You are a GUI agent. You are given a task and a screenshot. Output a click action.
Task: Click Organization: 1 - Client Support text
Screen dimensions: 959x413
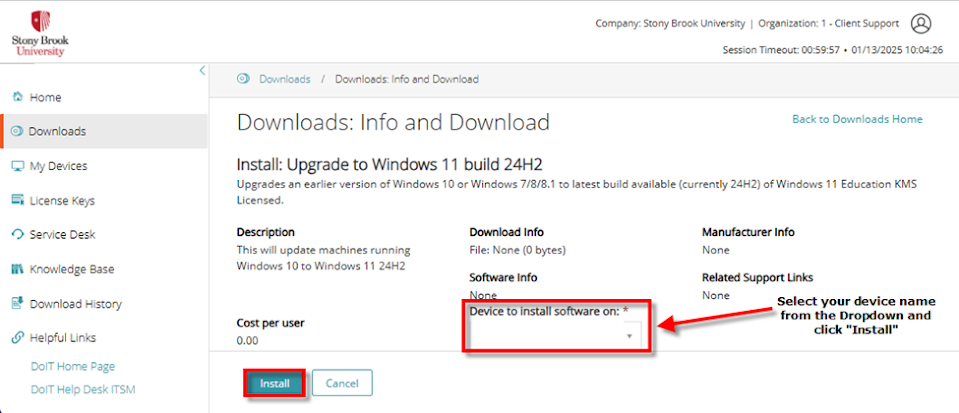tap(829, 24)
